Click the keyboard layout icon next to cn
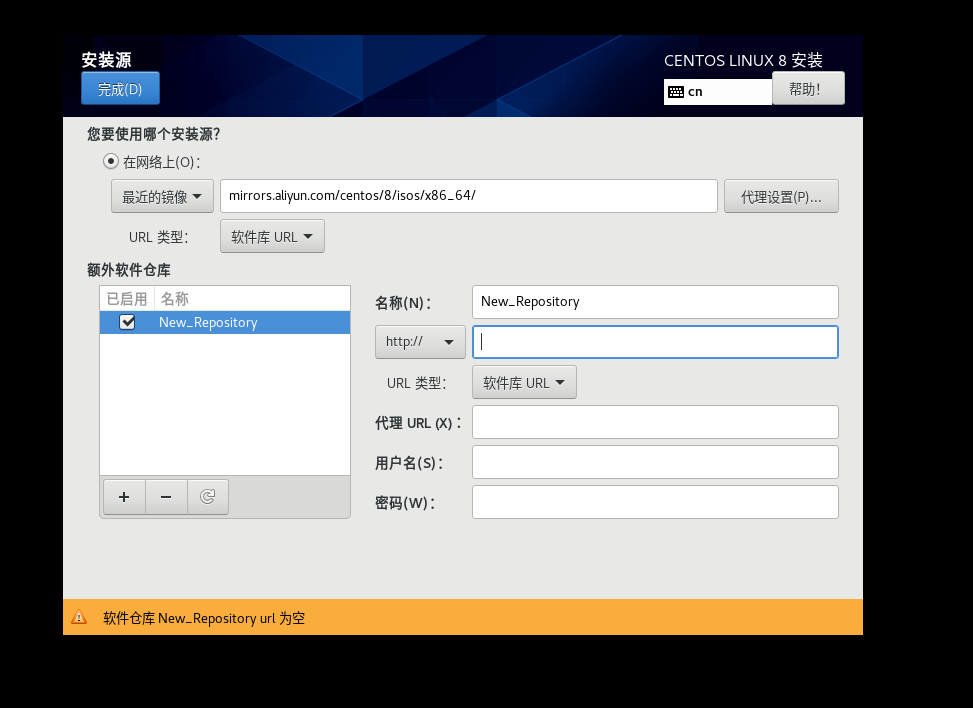Screen dimensions: 973x708 pos(676,92)
